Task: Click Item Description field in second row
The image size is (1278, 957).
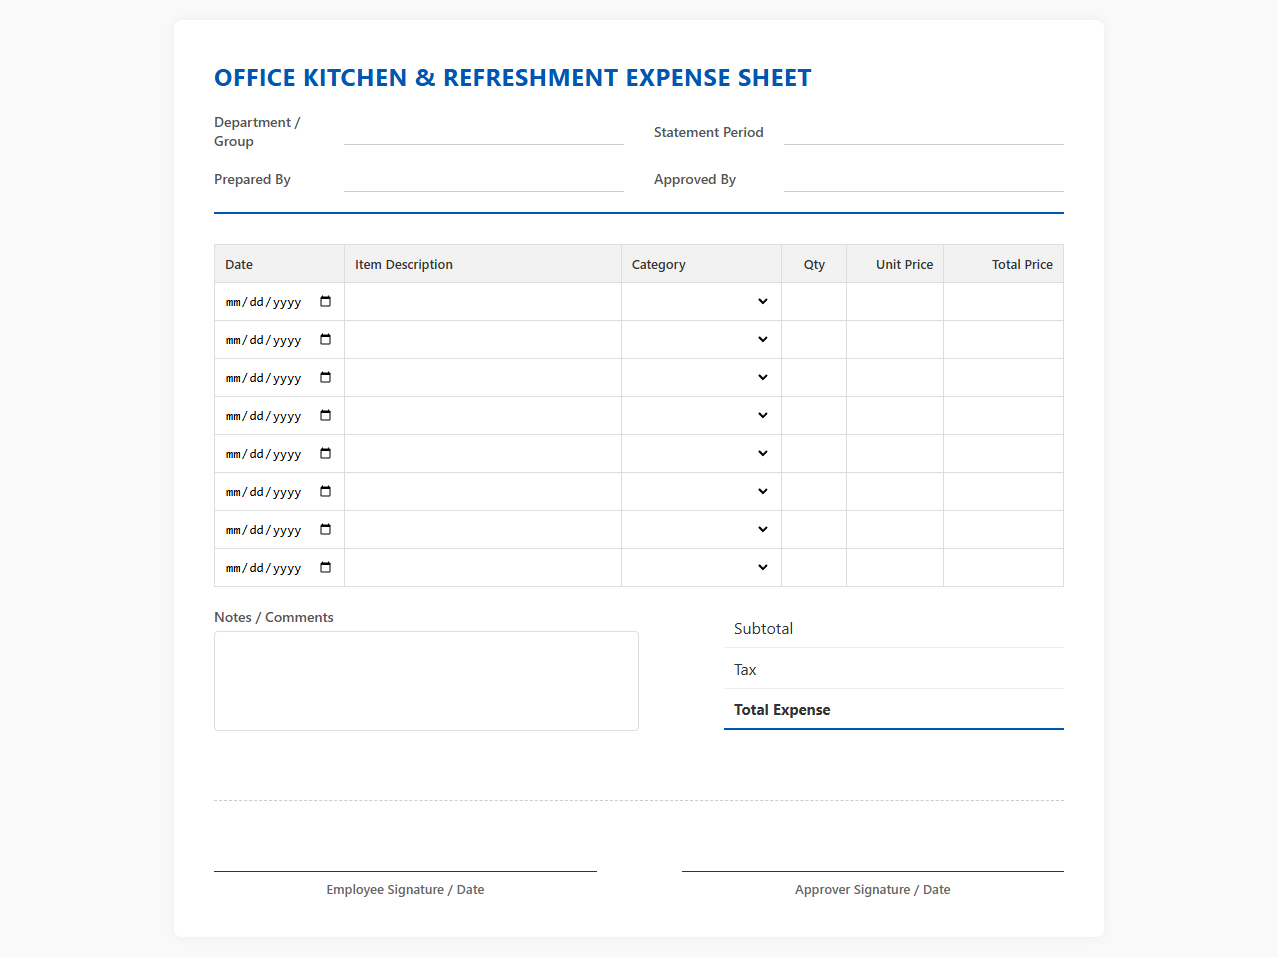Action: 483,340
